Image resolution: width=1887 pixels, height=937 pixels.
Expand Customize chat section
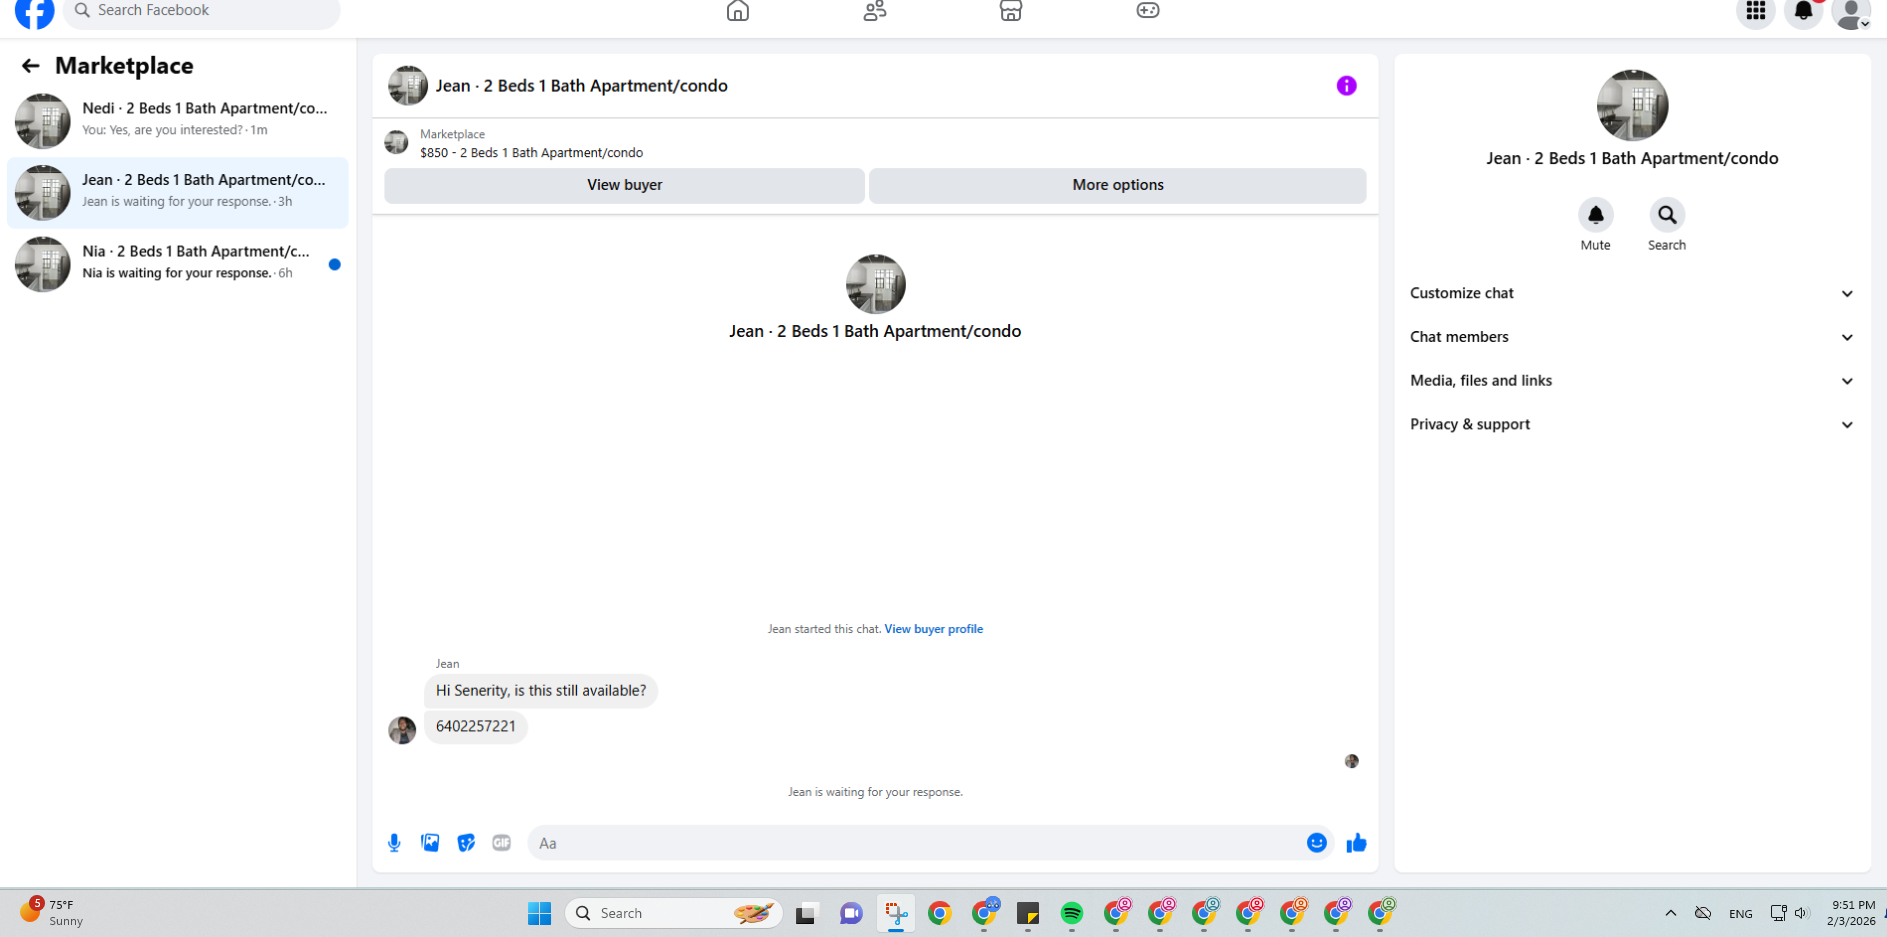(1632, 293)
